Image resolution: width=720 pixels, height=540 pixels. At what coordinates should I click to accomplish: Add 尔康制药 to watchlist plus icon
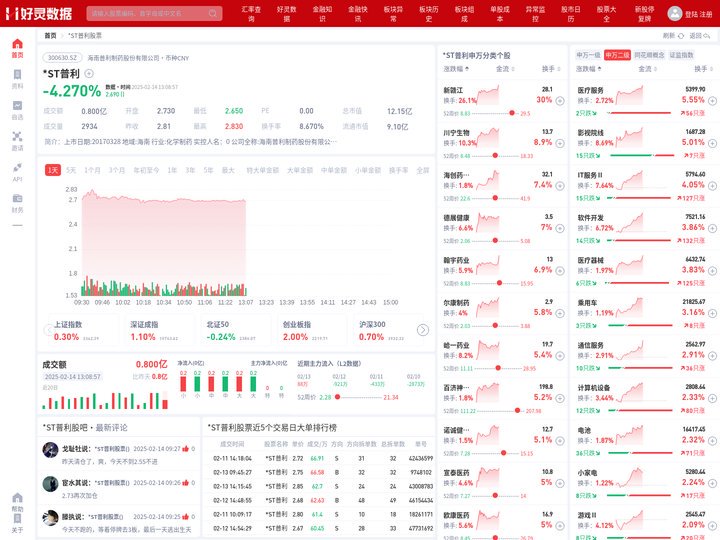point(560,313)
